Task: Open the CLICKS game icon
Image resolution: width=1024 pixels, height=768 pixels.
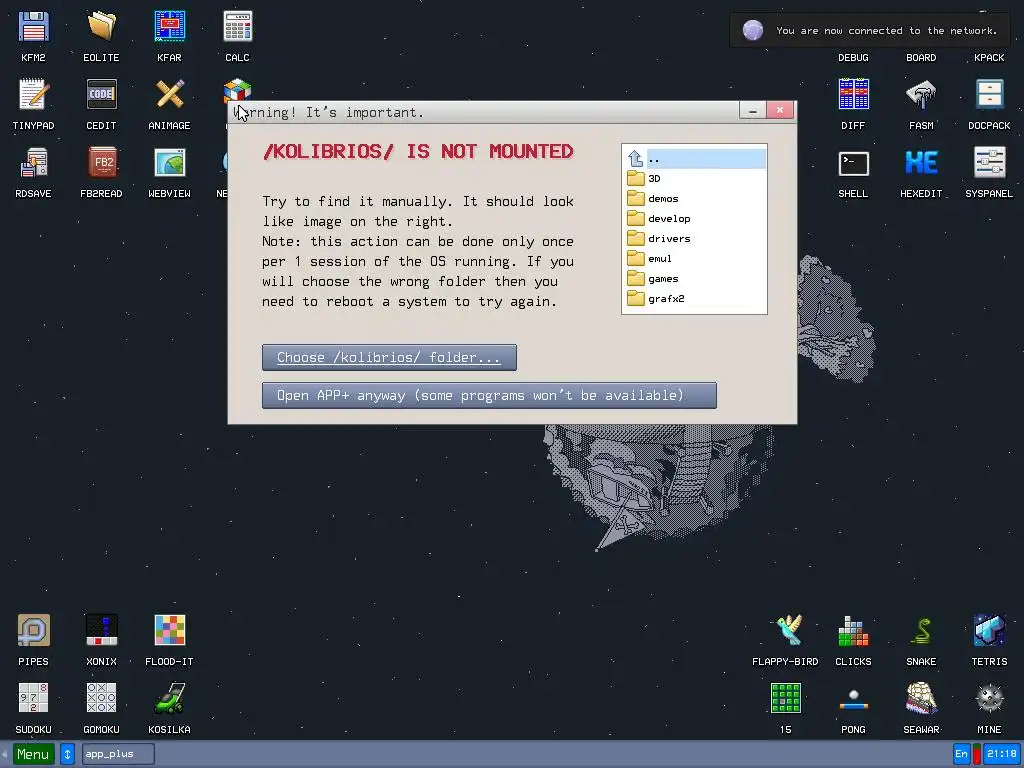Action: point(854,630)
